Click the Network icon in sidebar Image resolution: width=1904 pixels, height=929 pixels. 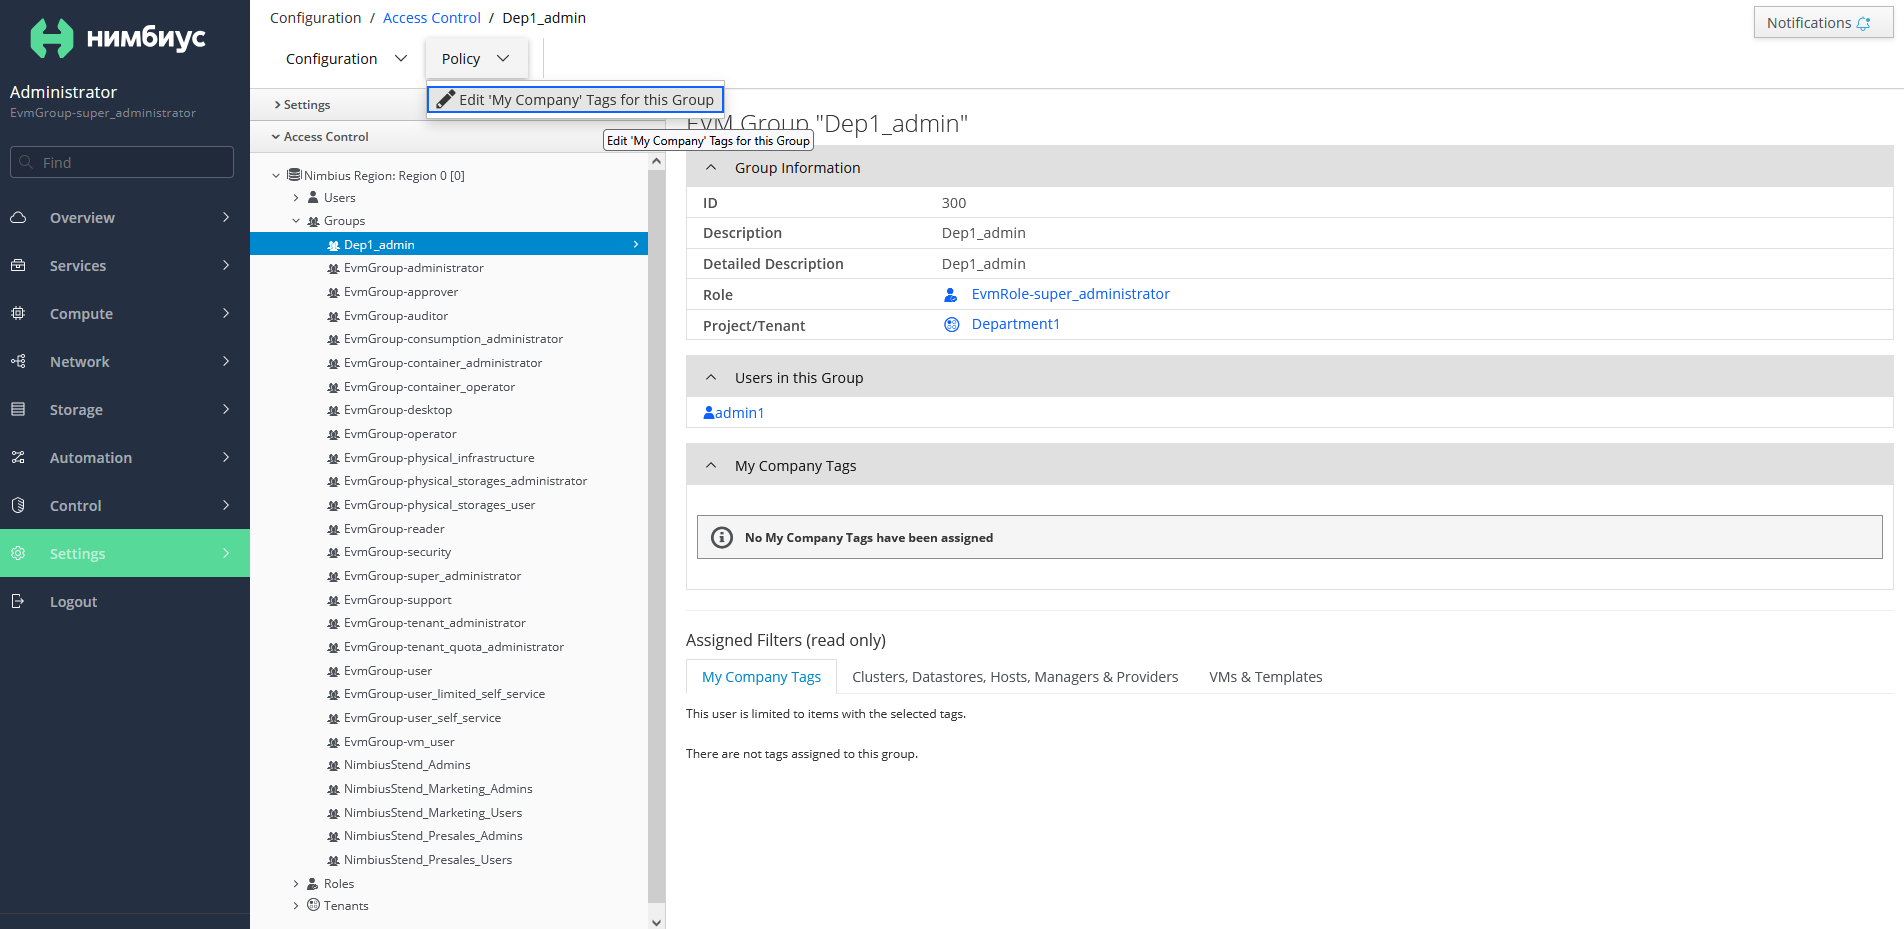tap(18, 361)
